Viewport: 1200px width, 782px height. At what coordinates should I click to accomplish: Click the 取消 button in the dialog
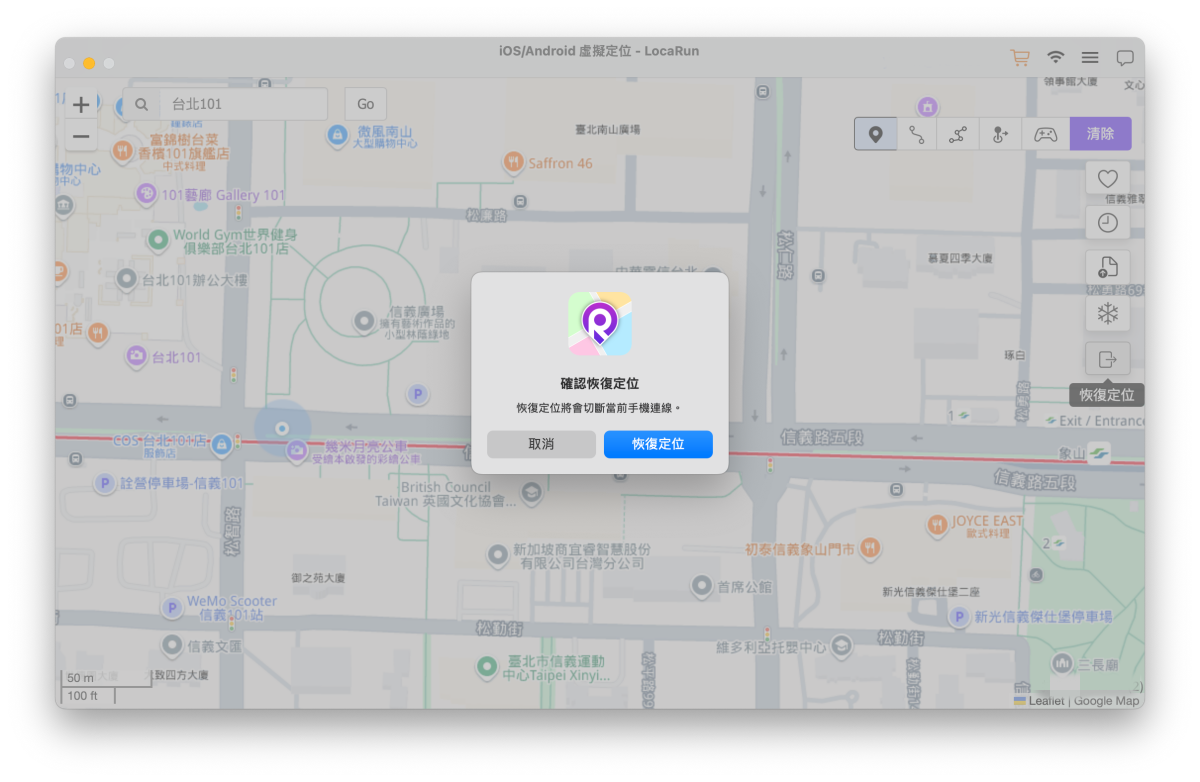point(541,444)
